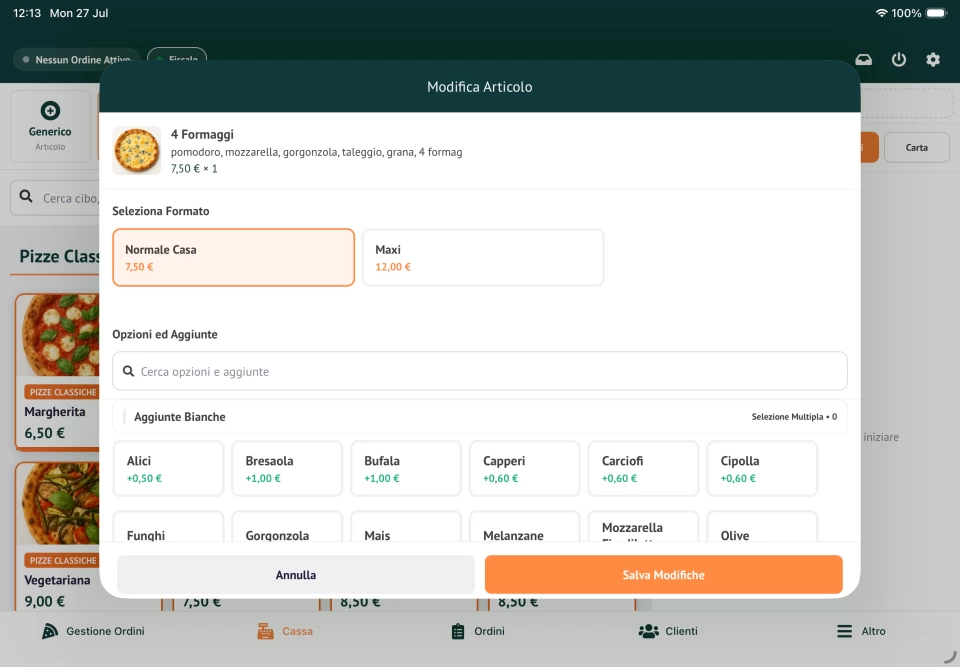
Task: Add Bufala topping
Action: (406, 469)
